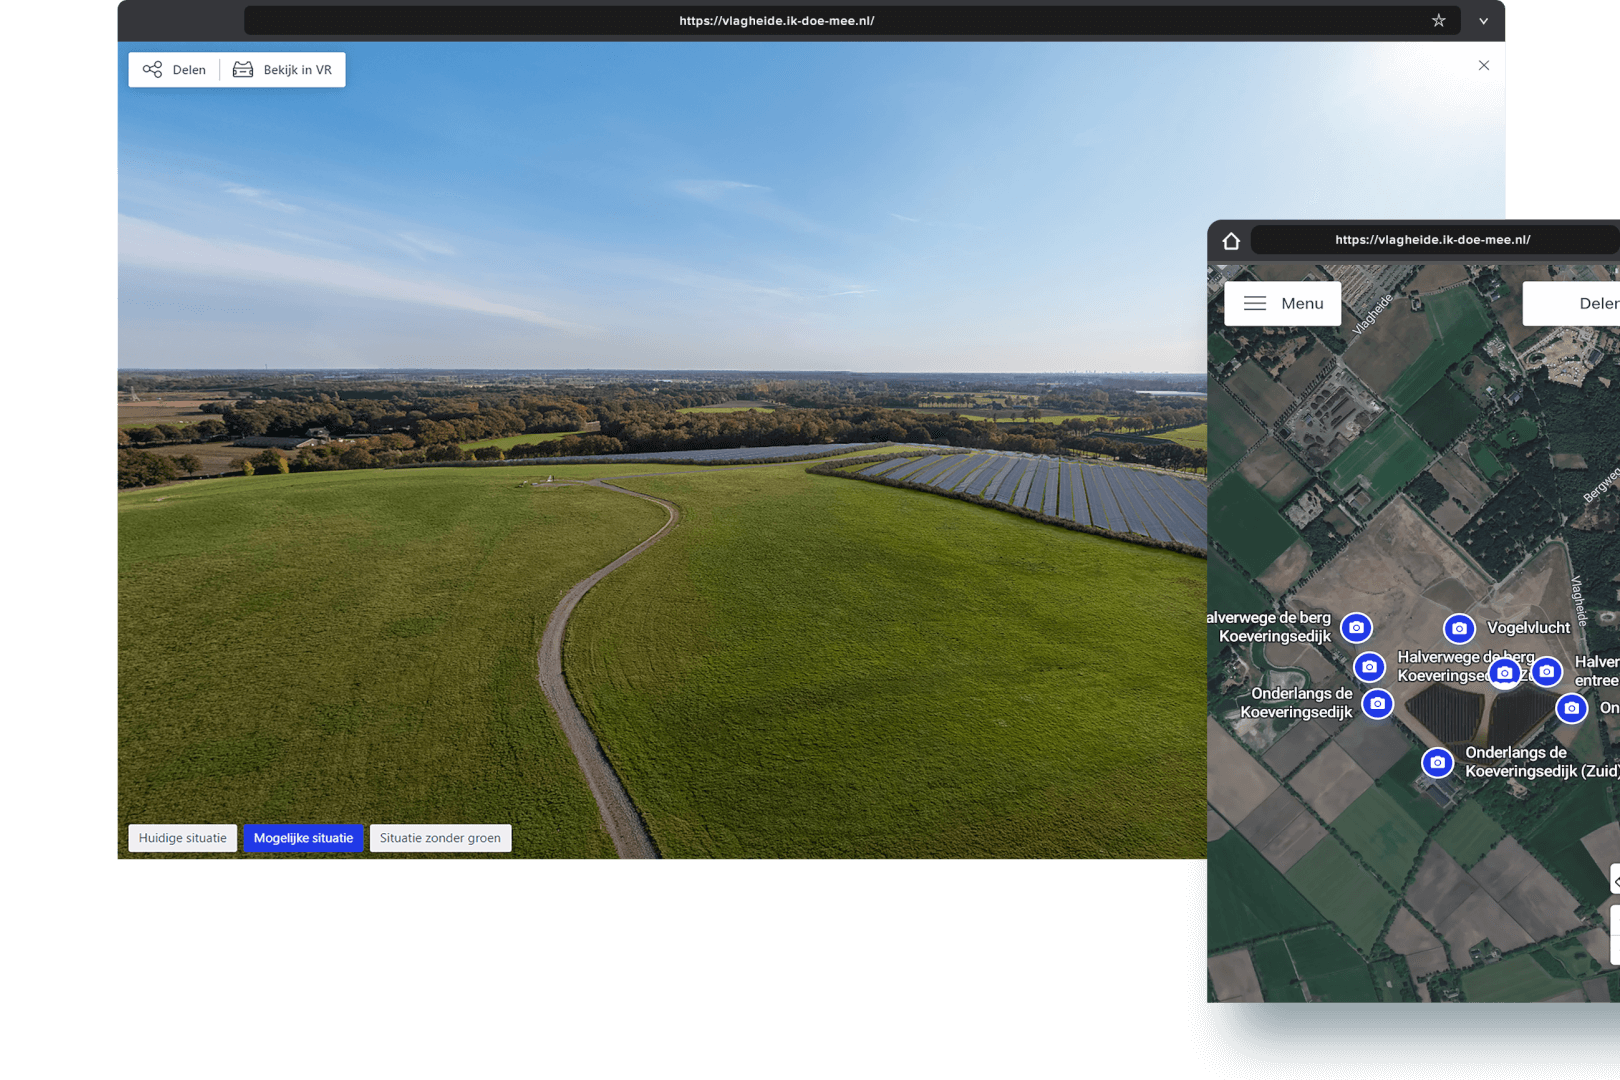Click camera marker right of 'Onderlangs de Koeveringsedijk' label
This screenshot has height=1080, width=1620.
[1377, 704]
